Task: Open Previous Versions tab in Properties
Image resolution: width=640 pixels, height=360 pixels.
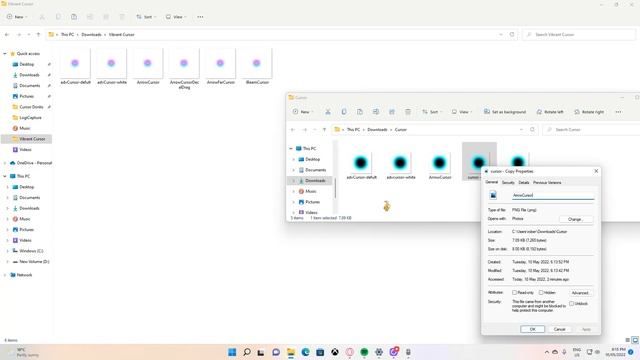Action: [547, 182]
